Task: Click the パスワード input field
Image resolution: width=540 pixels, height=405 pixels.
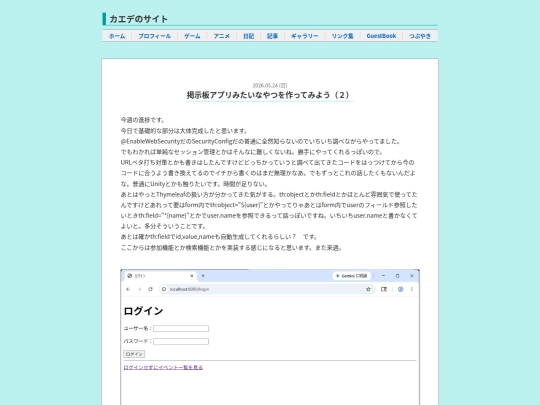Action: (x=181, y=341)
